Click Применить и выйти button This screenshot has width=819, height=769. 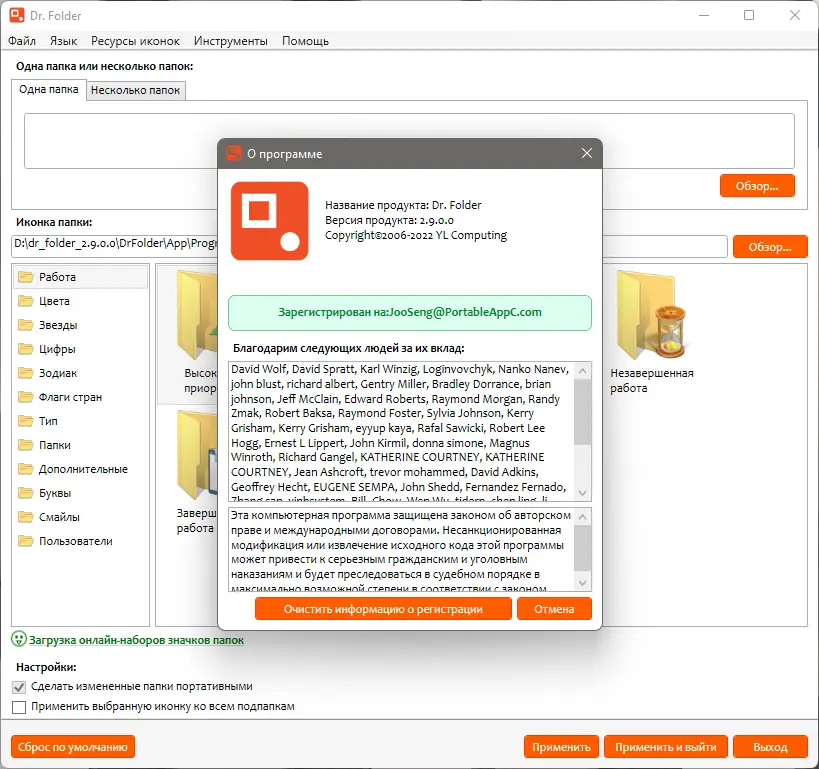tap(665, 747)
